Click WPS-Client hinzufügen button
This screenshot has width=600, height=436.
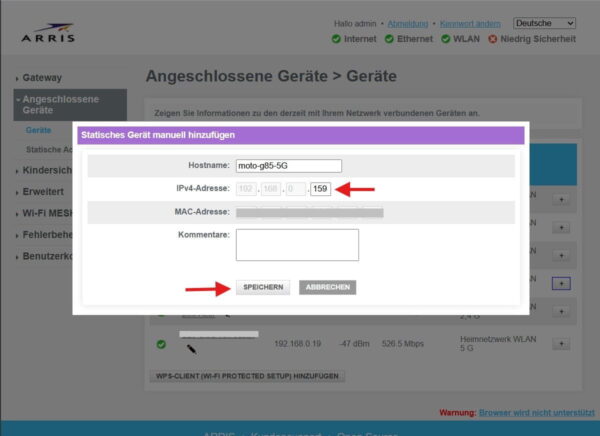click(x=247, y=376)
